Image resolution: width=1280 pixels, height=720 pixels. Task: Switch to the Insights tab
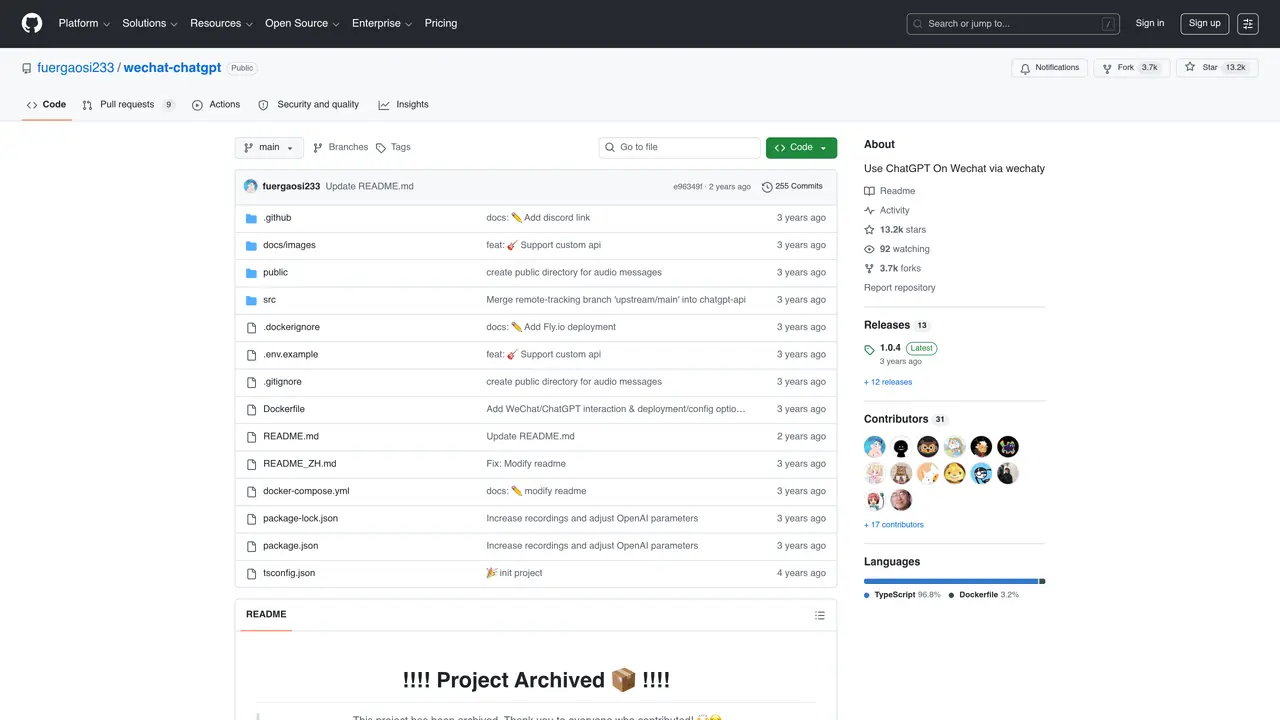tap(403, 104)
